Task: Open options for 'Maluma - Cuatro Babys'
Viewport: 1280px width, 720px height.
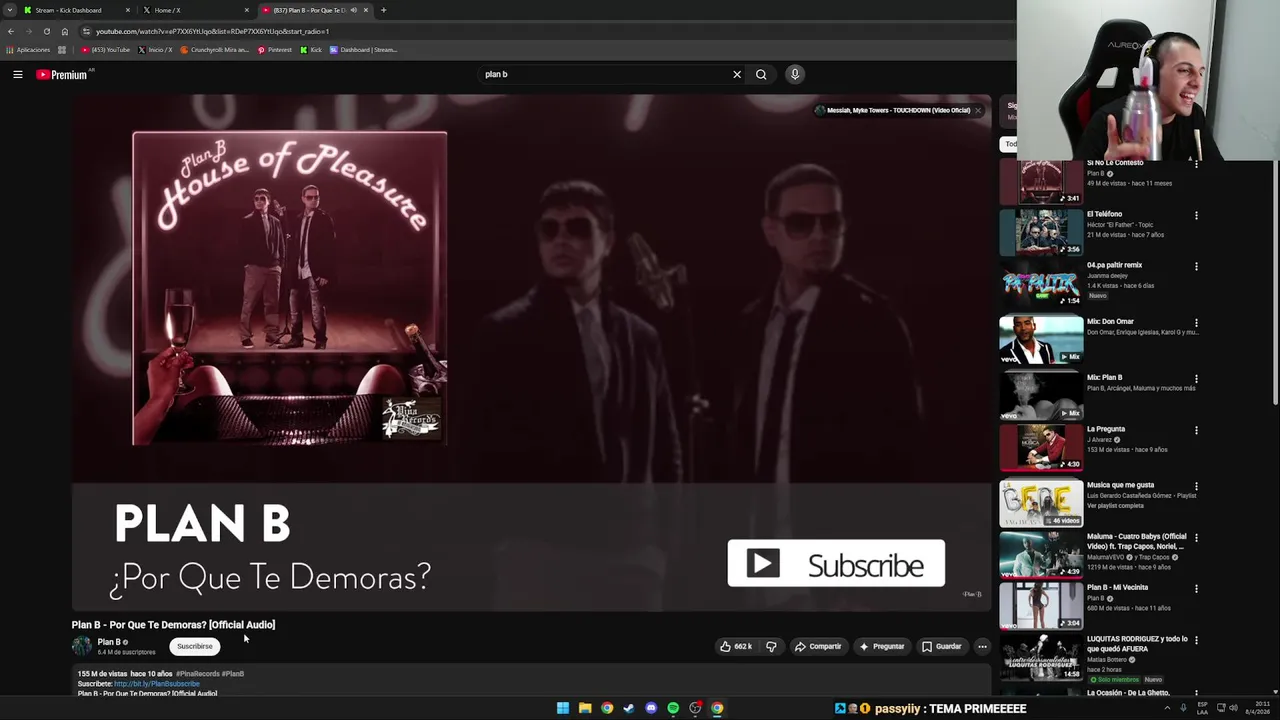Action: pyautogui.click(x=1196, y=538)
